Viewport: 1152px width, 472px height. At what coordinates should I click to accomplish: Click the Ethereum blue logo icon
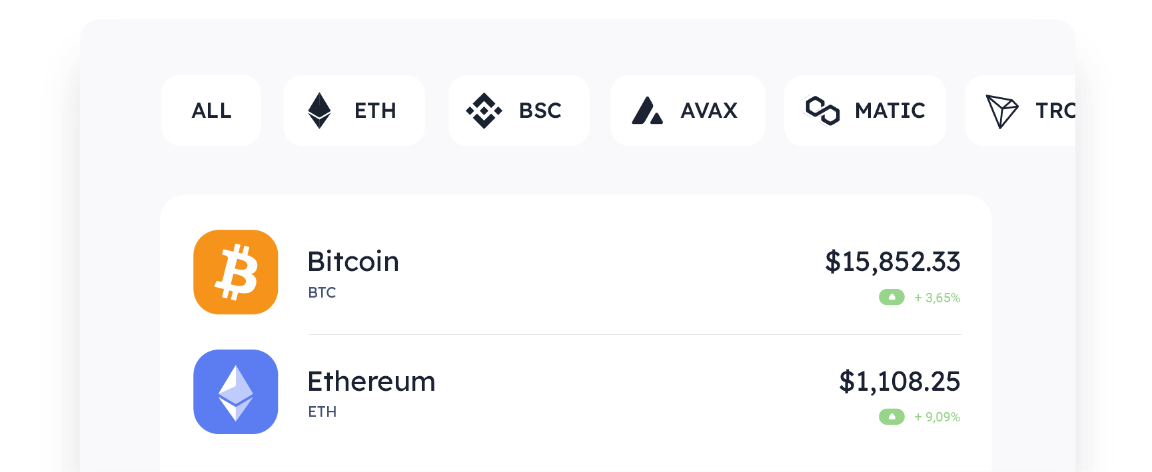click(x=235, y=392)
